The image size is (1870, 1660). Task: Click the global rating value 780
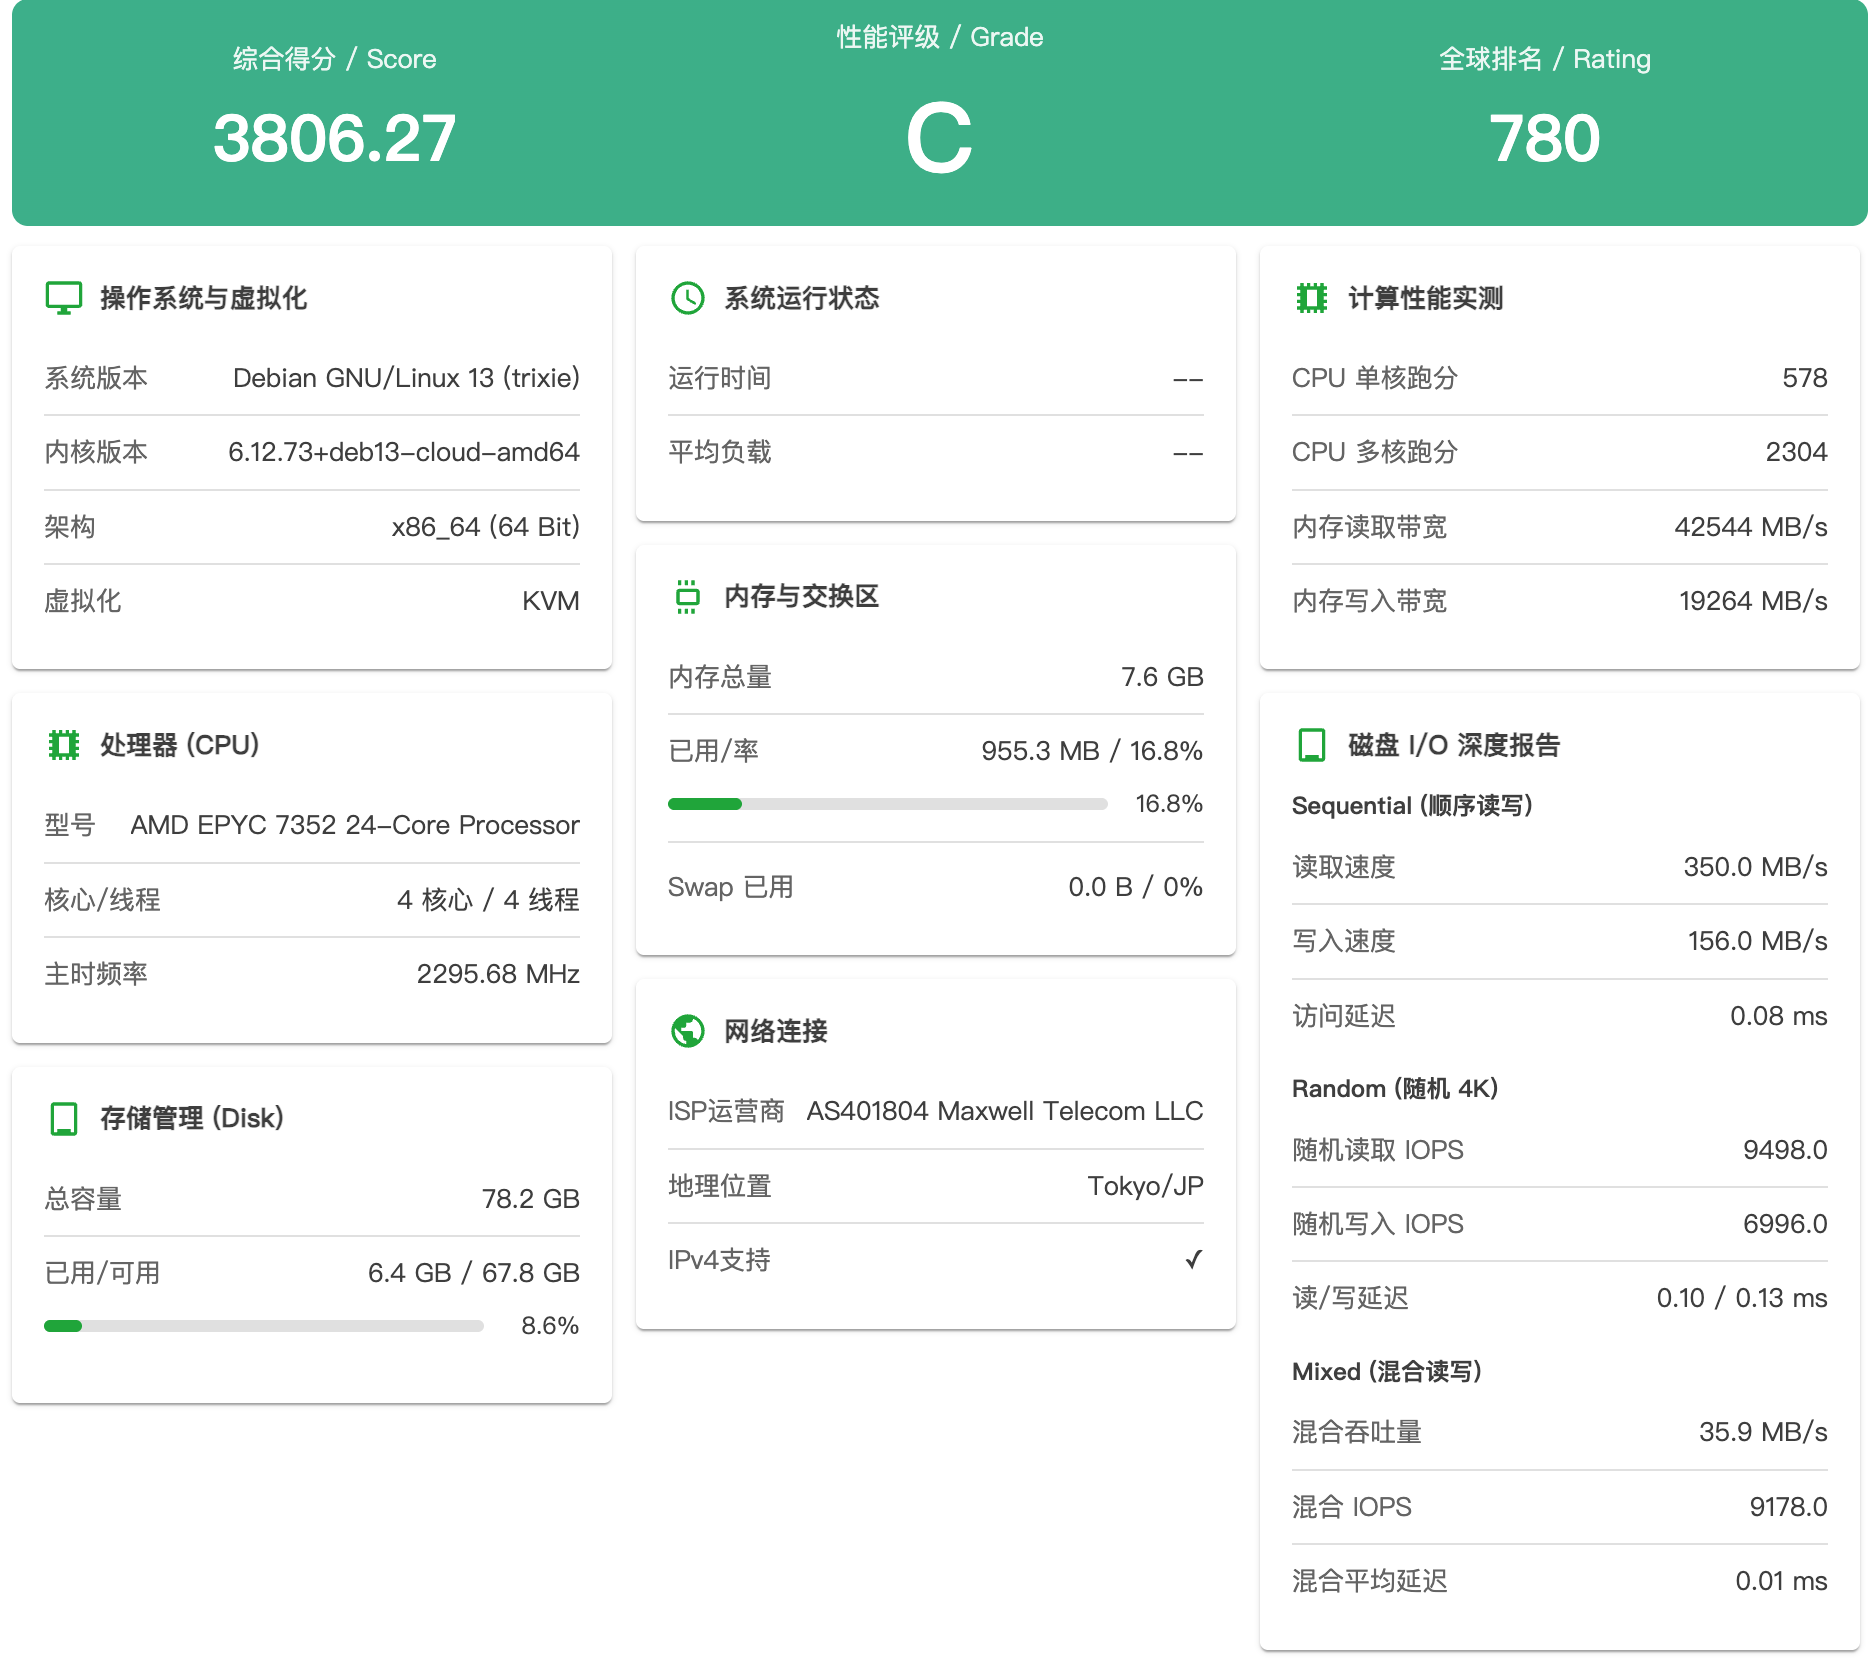pos(1544,138)
